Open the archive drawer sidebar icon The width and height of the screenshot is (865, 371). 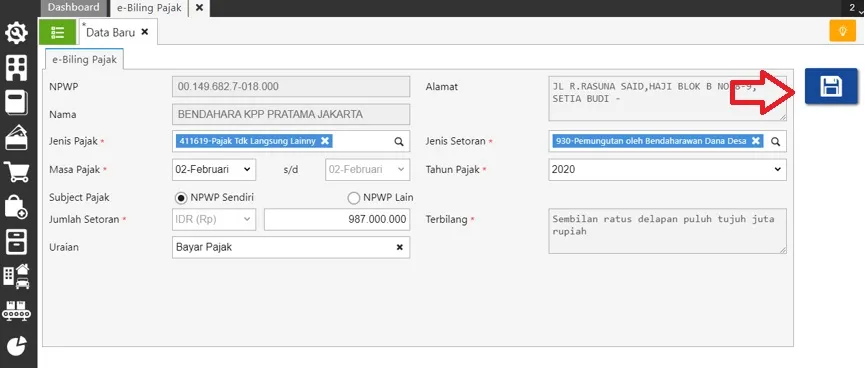(17, 241)
